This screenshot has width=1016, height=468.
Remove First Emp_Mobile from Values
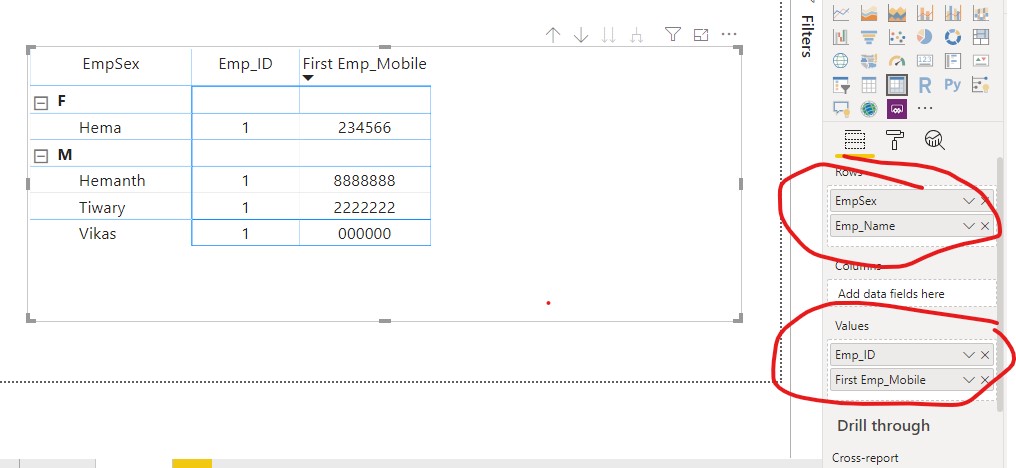click(985, 380)
